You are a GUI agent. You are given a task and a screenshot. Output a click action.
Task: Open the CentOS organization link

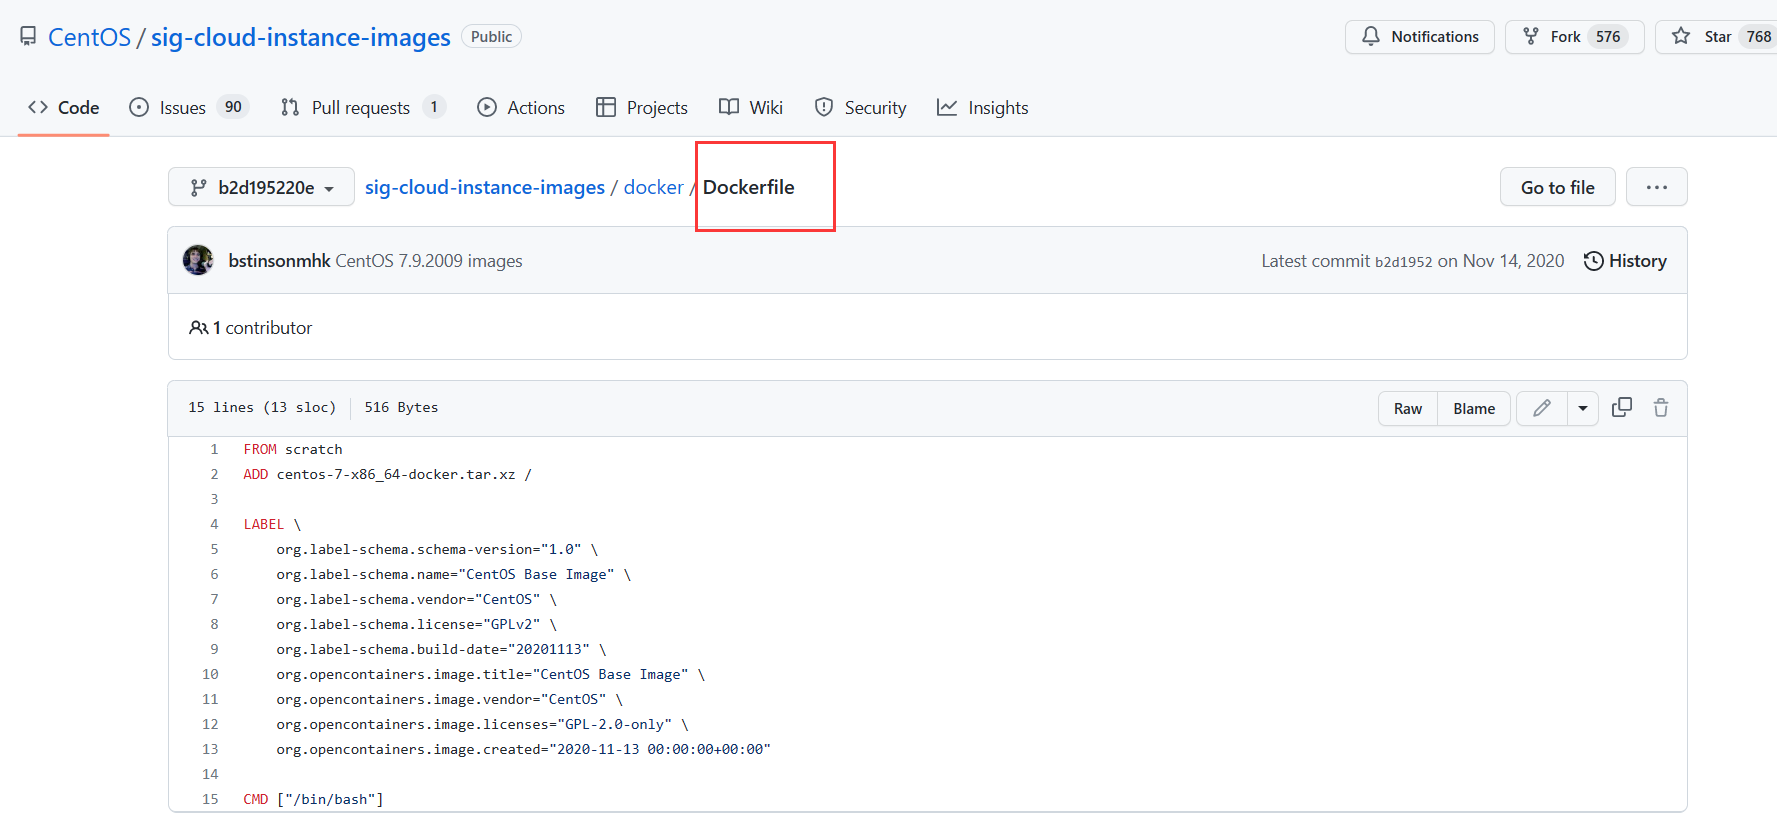[x=89, y=37]
